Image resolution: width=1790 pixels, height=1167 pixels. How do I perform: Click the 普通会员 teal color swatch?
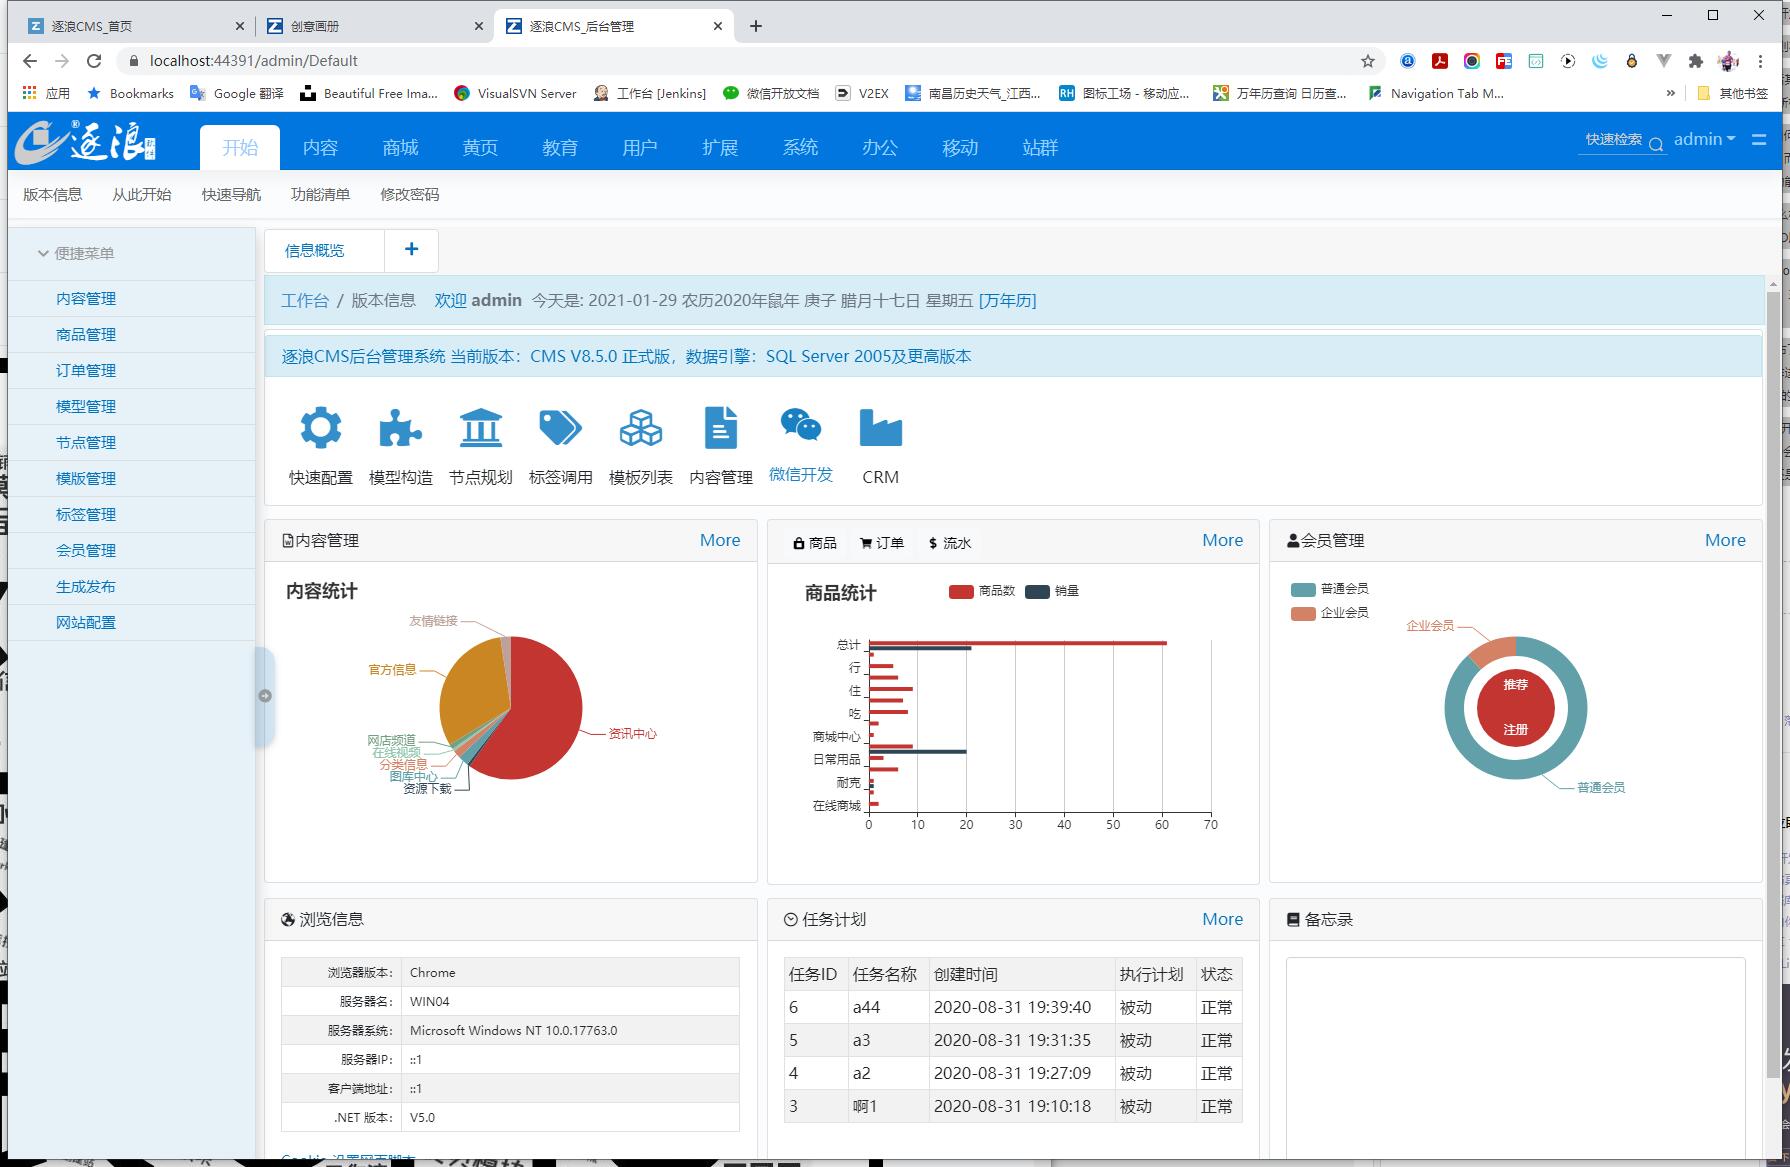point(1302,589)
